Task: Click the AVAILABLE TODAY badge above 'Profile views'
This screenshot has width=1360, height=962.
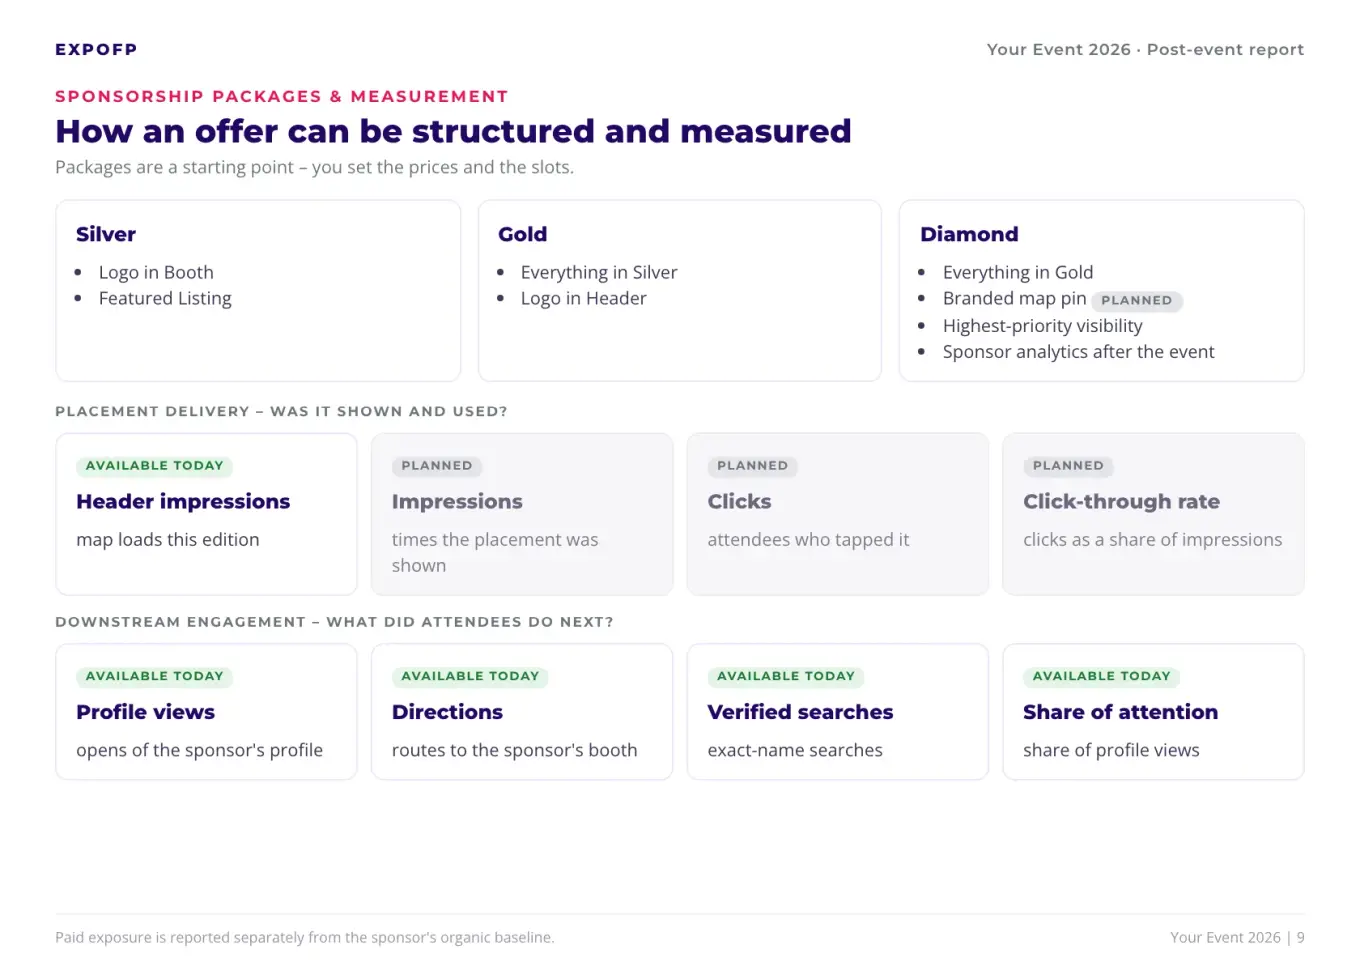Action: [x=155, y=677]
